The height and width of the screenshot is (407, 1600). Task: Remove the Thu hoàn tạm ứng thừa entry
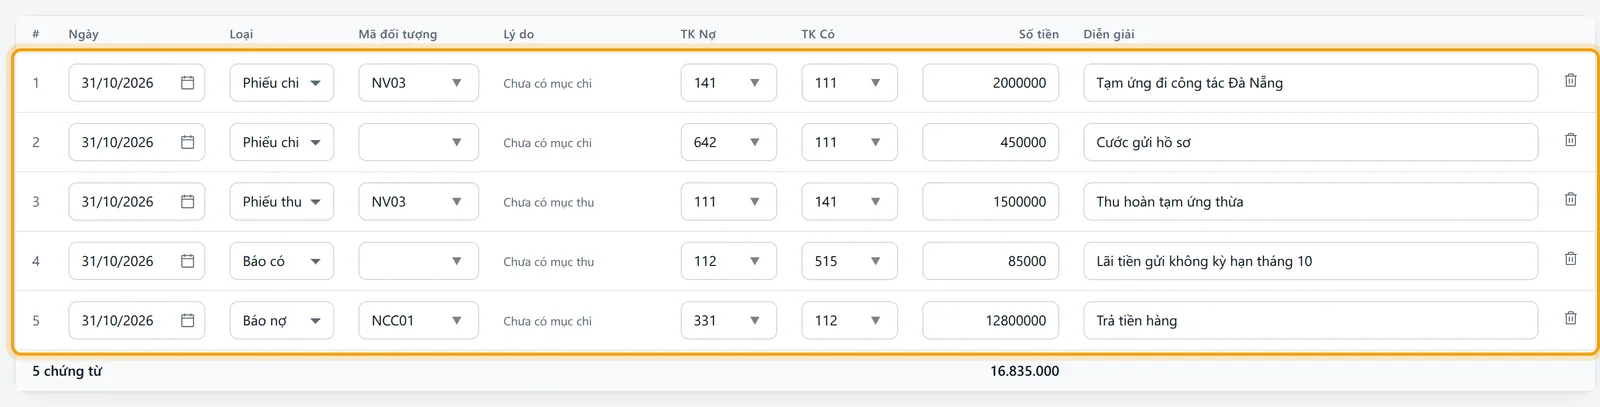click(1570, 200)
